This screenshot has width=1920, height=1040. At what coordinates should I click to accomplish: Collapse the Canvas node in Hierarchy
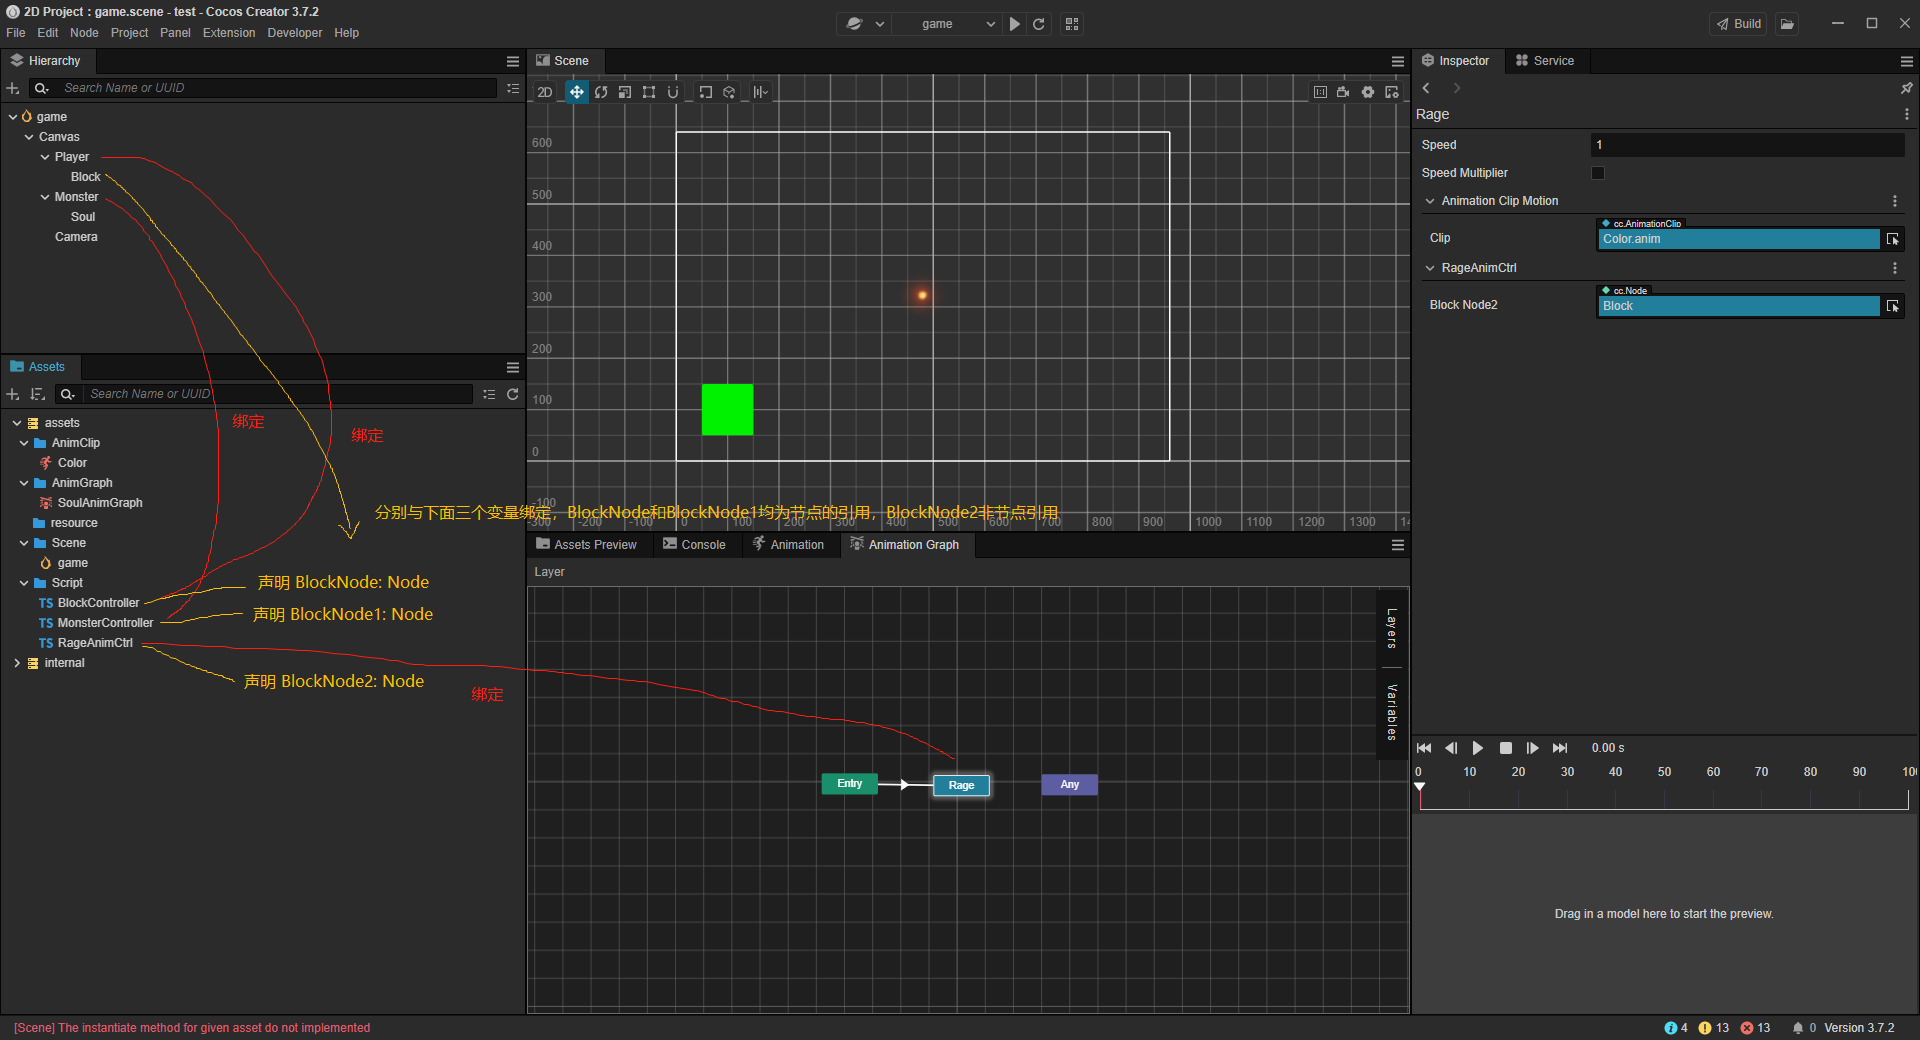tap(29, 137)
